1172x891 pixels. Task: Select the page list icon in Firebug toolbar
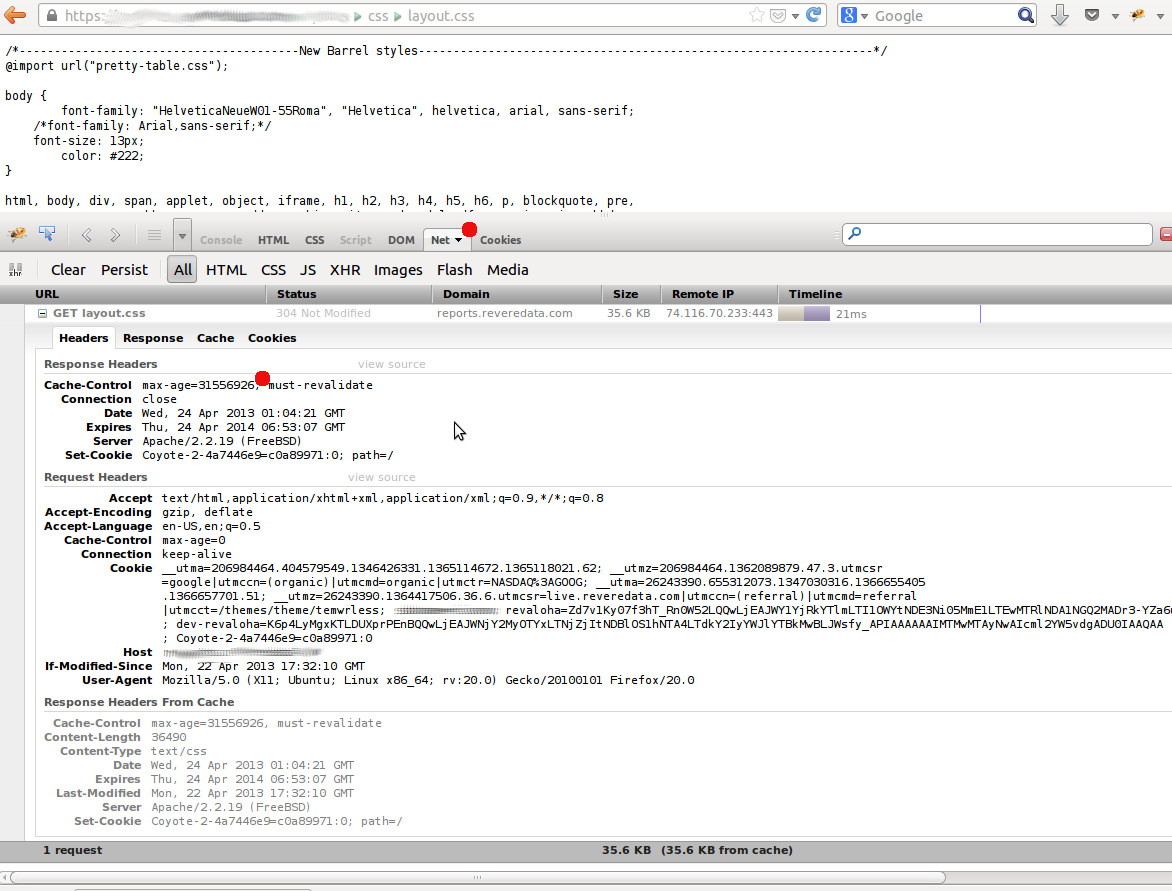[154, 234]
